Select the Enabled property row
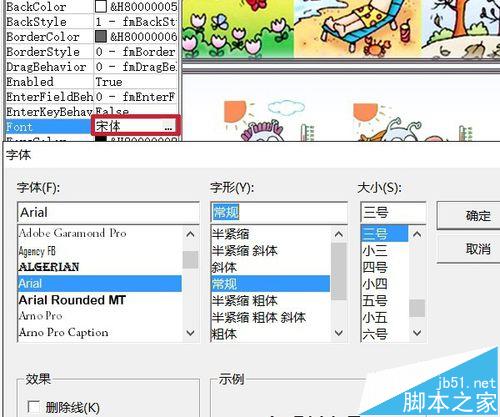The image size is (500, 417). (x=91, y=82)
